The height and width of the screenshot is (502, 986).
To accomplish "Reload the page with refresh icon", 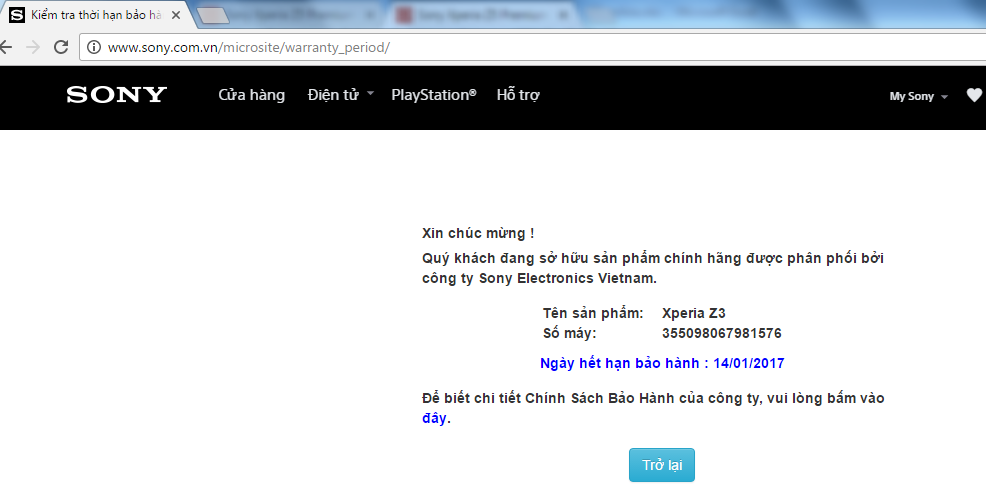I will [61, 47].
